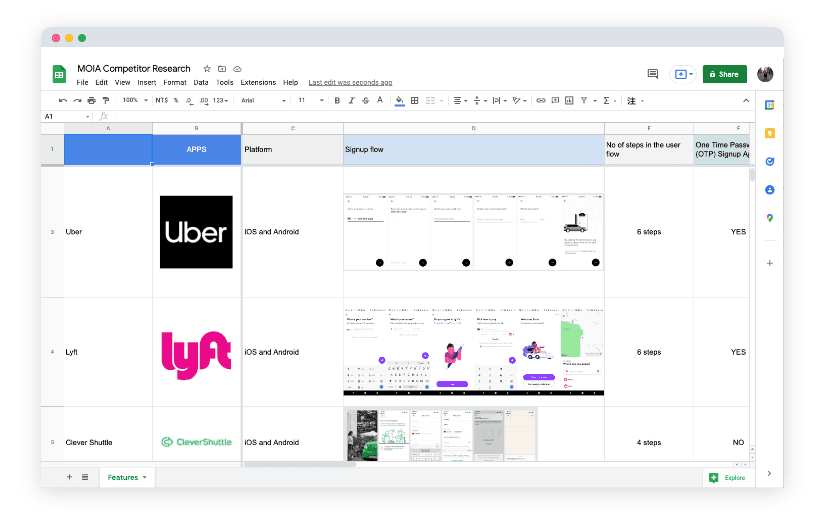Open the text color picker
Screen dimensions: 824x514
pyautogui.click(x=380, y=100)
